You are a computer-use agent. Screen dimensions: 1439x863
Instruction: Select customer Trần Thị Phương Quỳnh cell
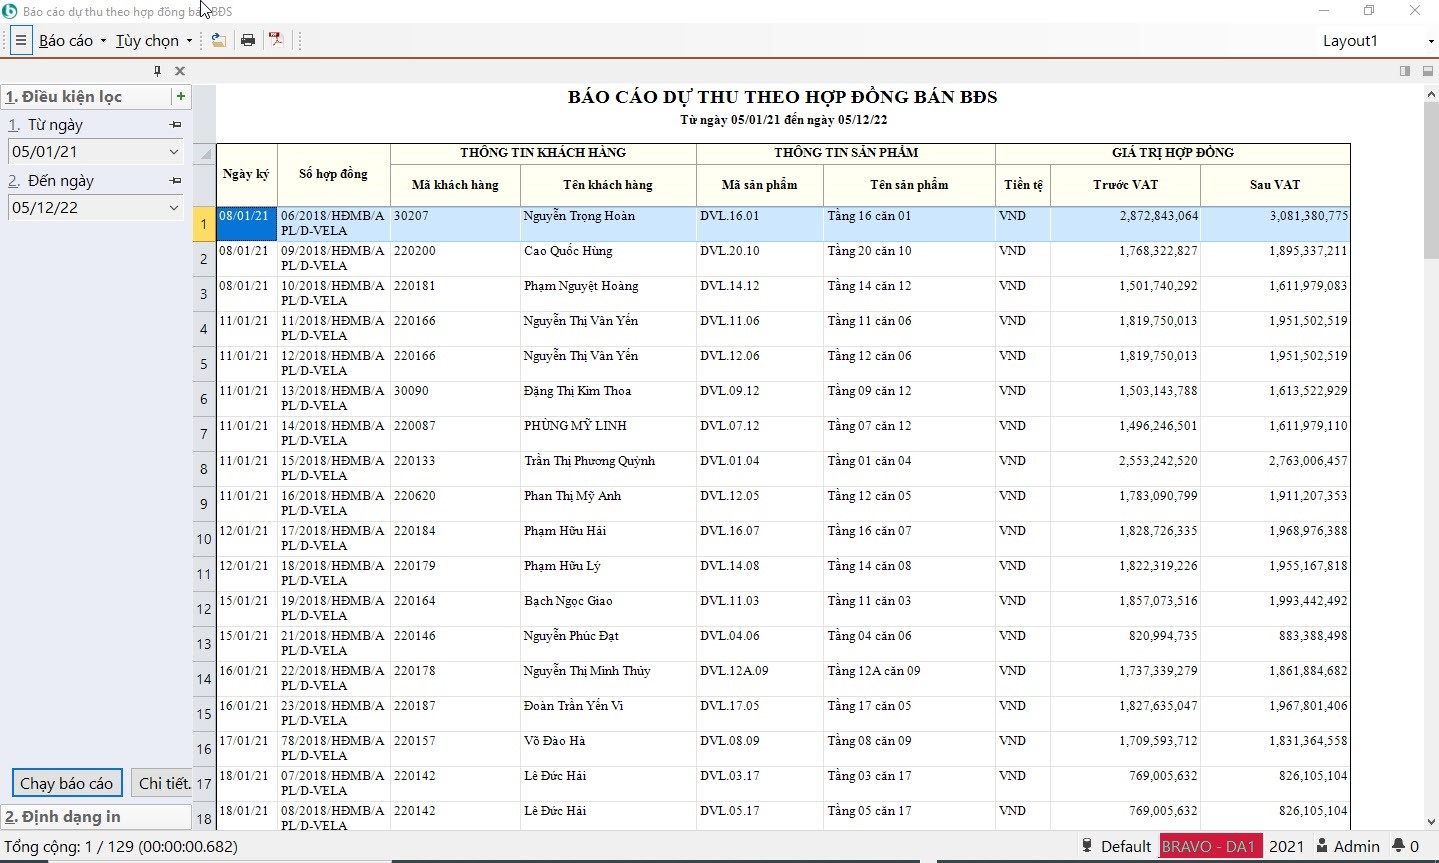[x=608, y=469]
